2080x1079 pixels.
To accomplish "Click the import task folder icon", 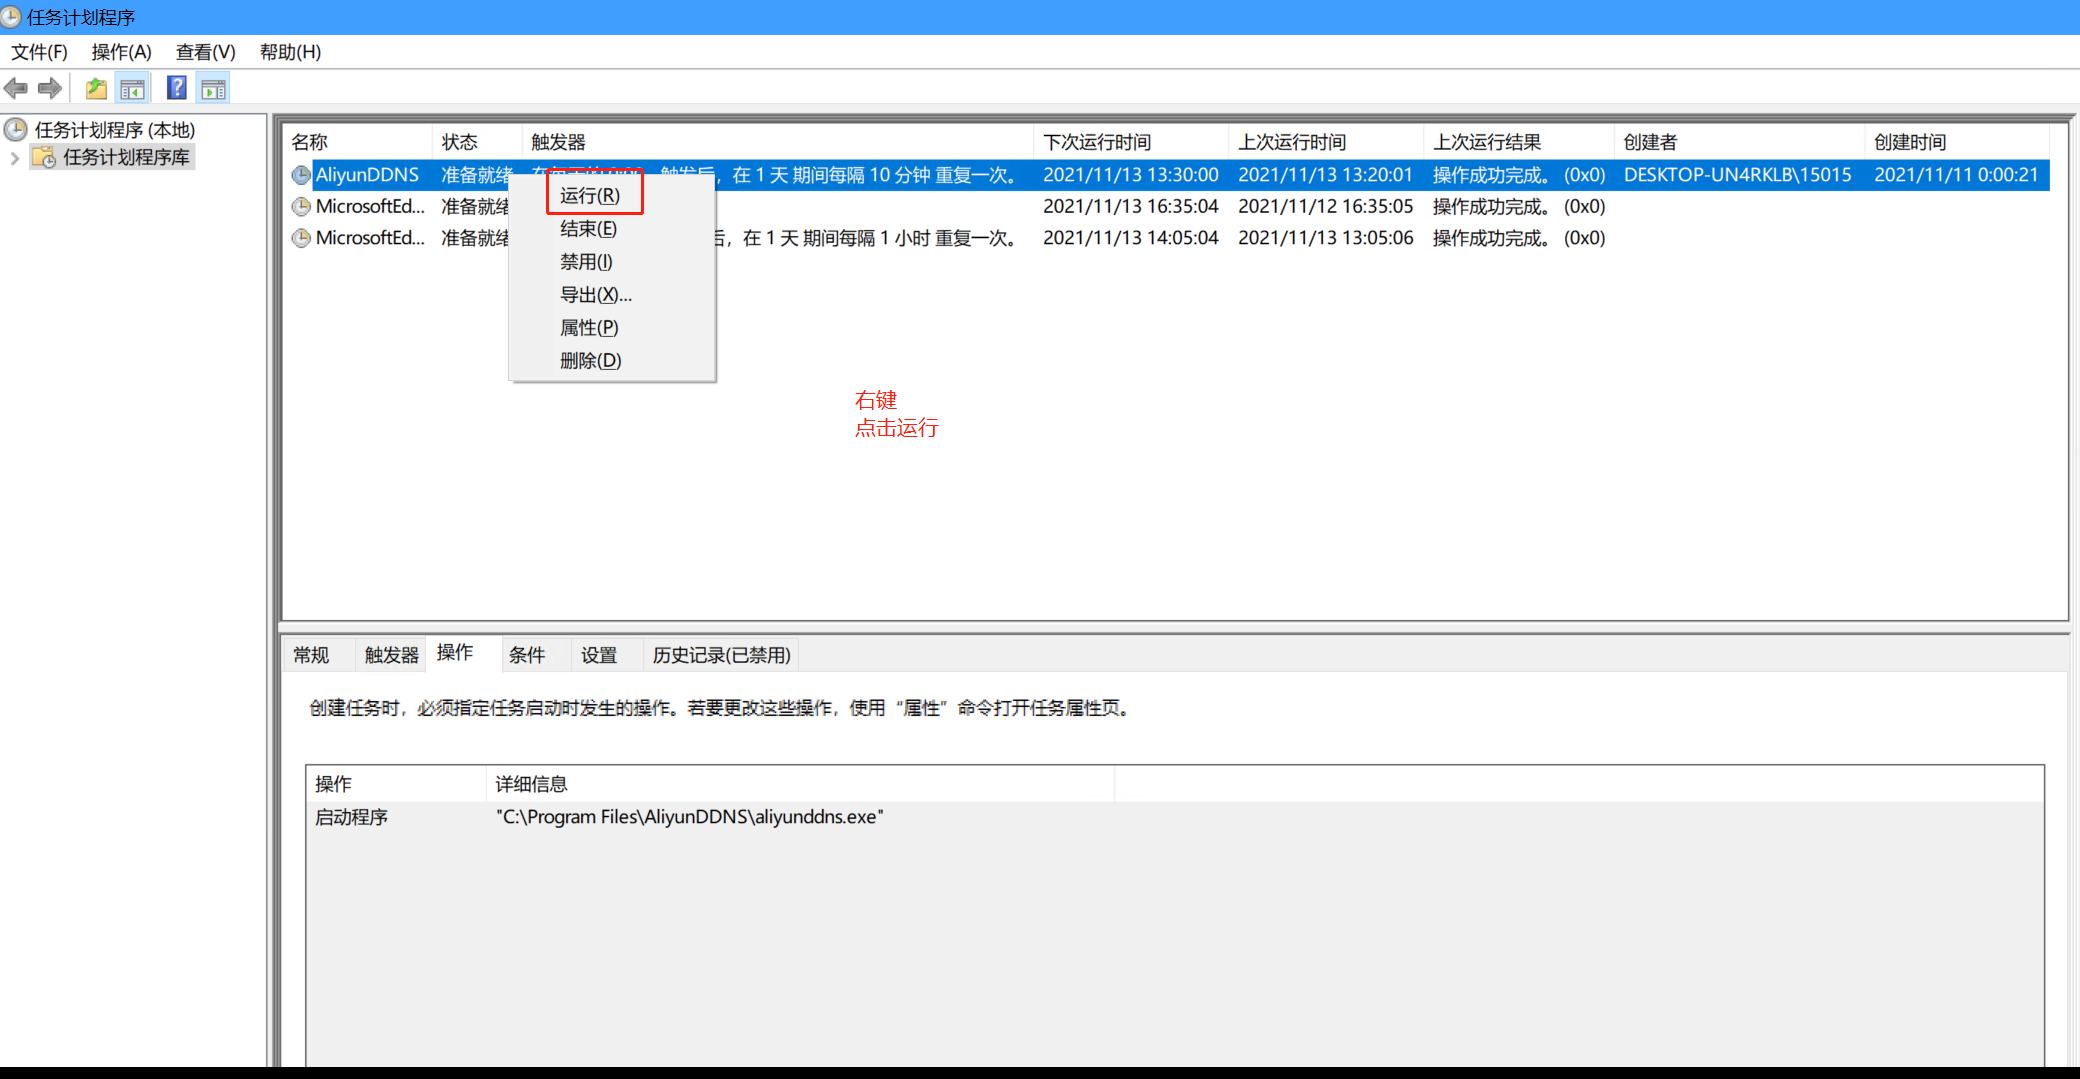I will [x=95, y=88].
